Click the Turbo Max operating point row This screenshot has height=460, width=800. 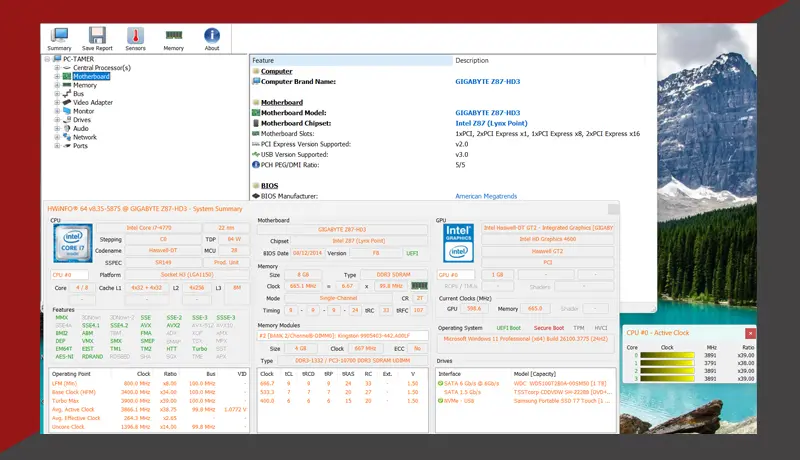[149, 401]
